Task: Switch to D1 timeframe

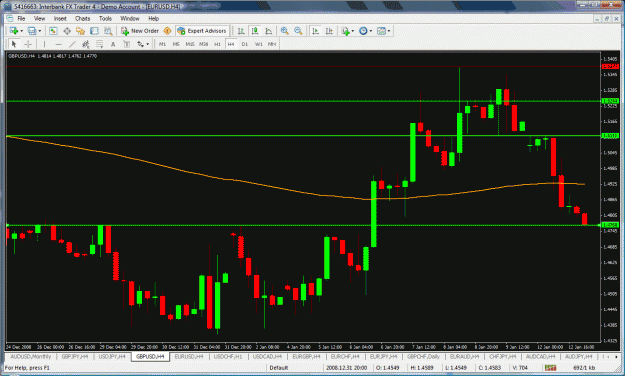Action: point(245,44)
